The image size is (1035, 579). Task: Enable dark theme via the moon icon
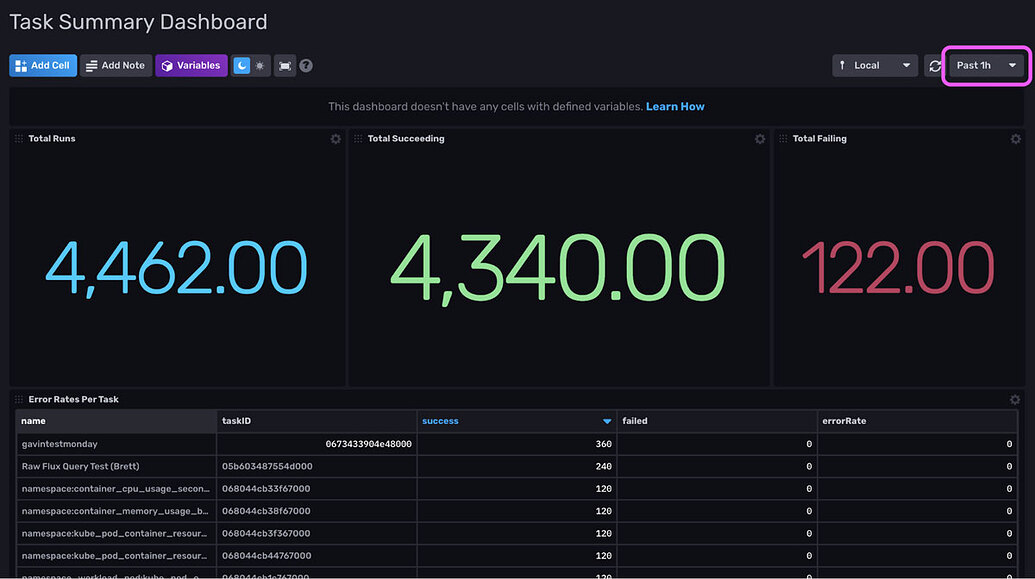(242, 65)
